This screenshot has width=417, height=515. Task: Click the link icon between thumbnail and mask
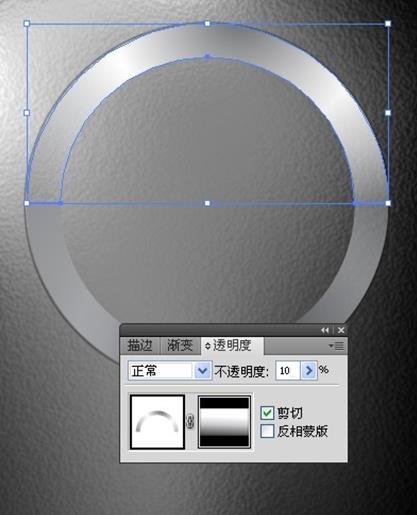(190, 422)
